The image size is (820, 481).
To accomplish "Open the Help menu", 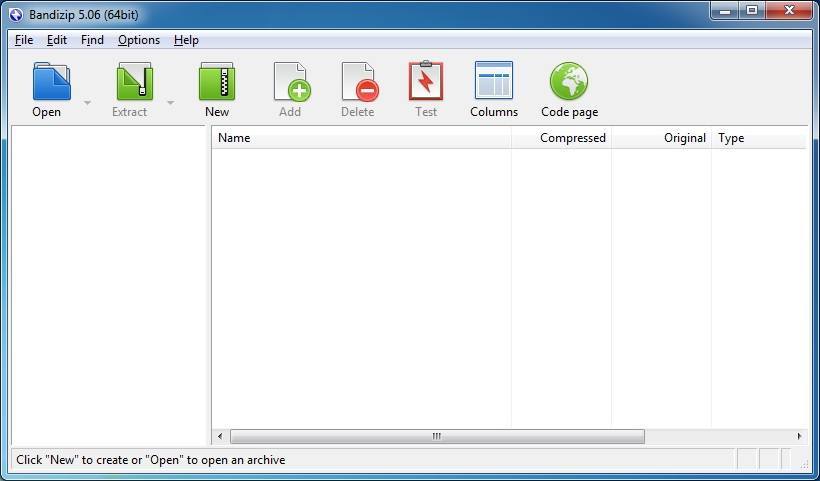I will click(x=186, y=40).
